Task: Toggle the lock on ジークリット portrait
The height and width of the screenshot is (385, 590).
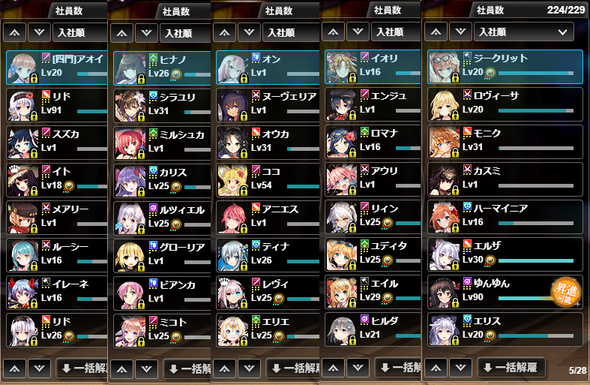Action: (455, 78)
